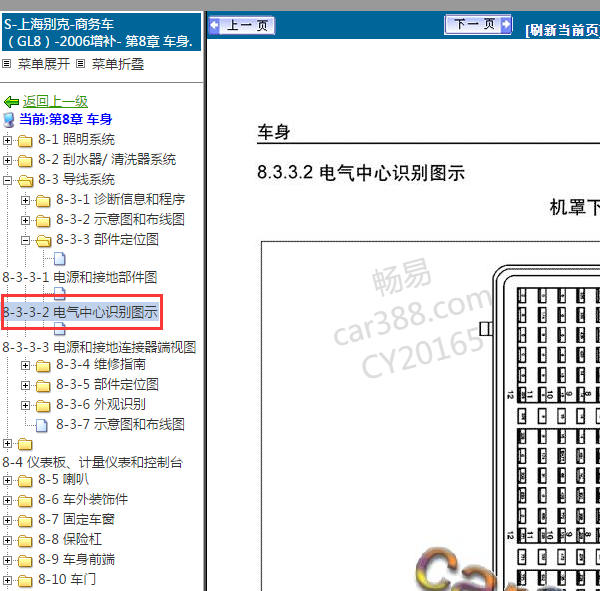The image size is (600, 591).
Task: Click the 8-9 车身前端 label
Action: pyautogui.click(x=76, y=559)
